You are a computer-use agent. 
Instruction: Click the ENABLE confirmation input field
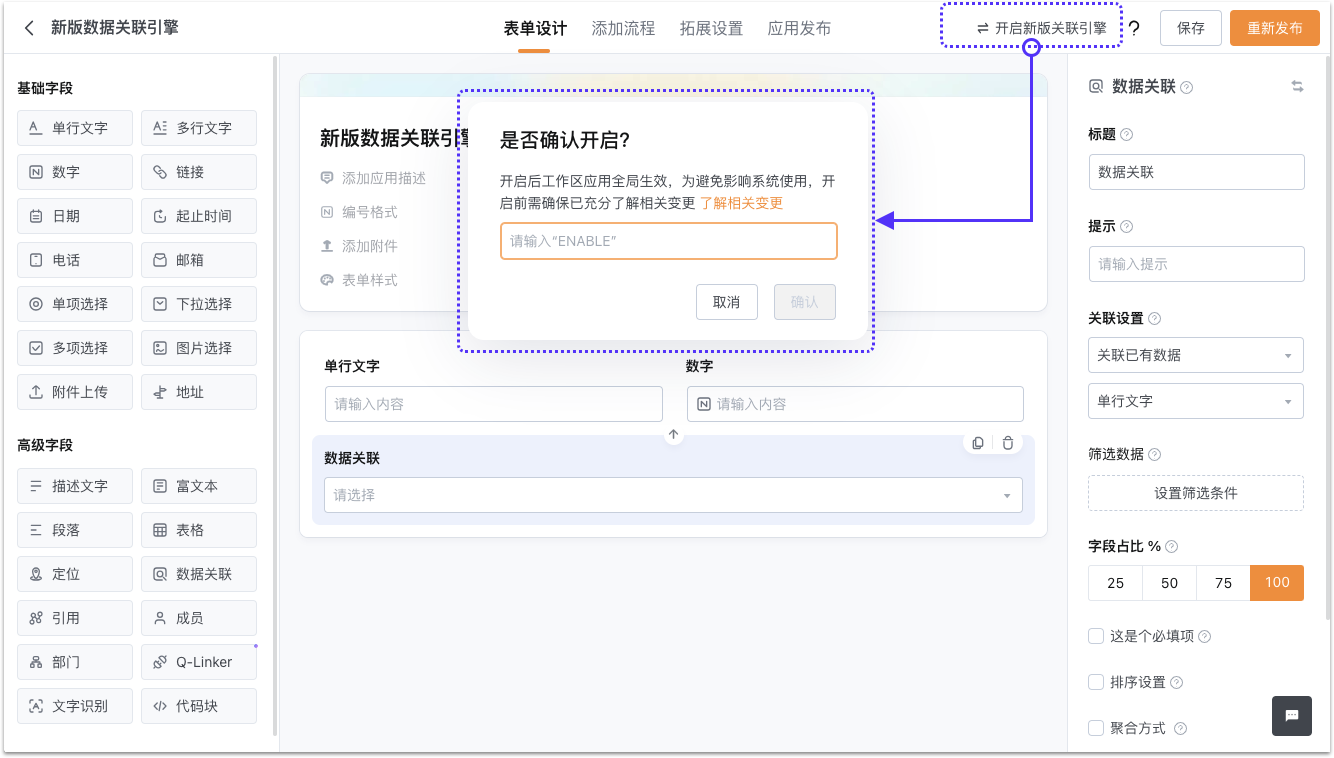[x=668, y=241]
